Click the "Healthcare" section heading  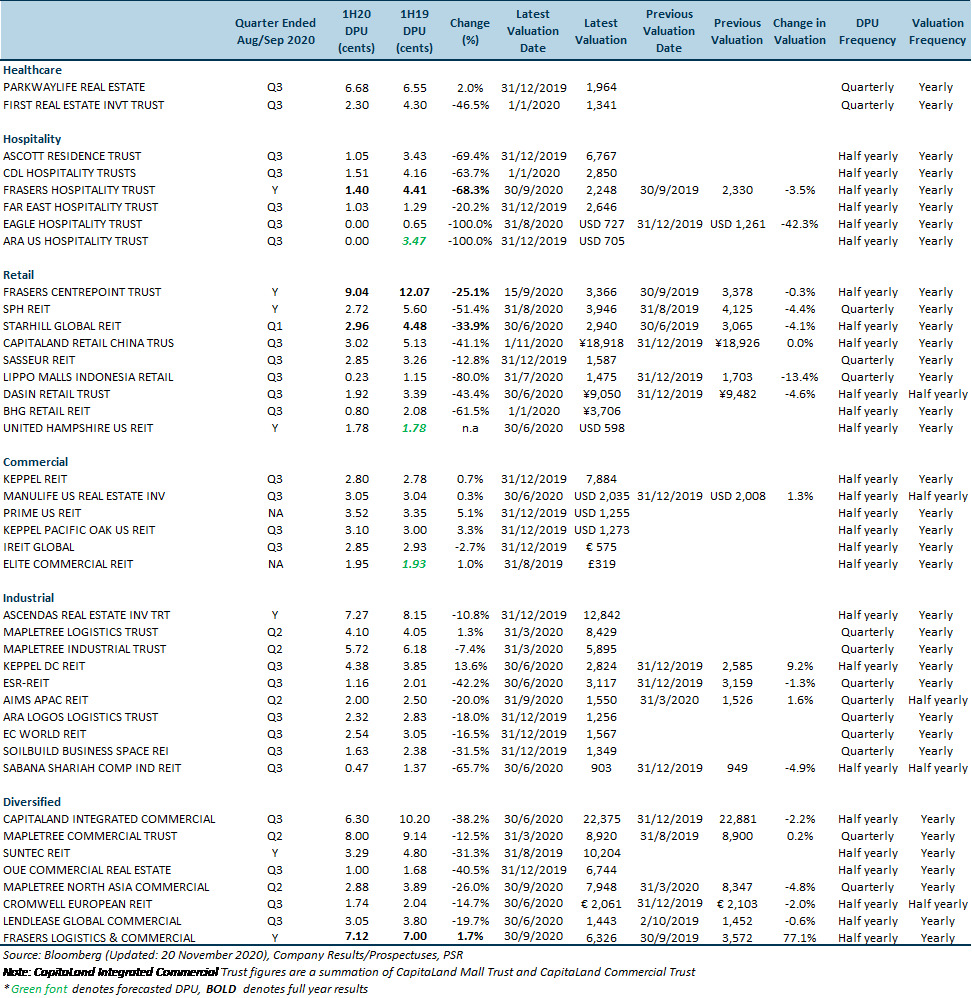pyautogui.click(x=32, y=70)
